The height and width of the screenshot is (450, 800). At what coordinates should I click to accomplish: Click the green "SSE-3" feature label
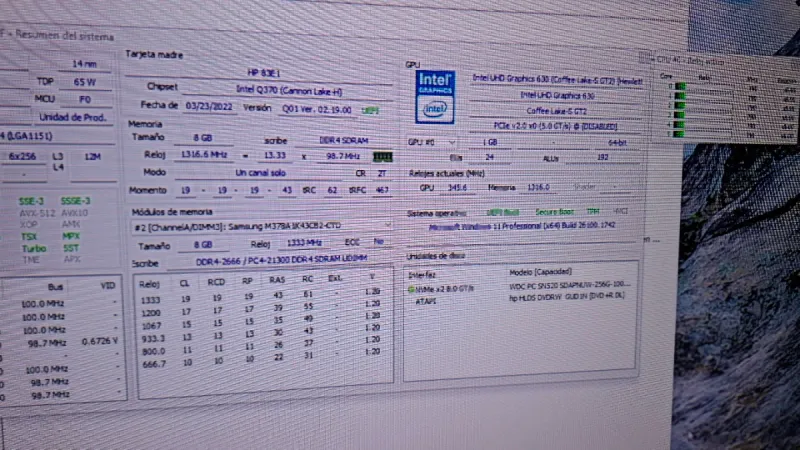31,201
